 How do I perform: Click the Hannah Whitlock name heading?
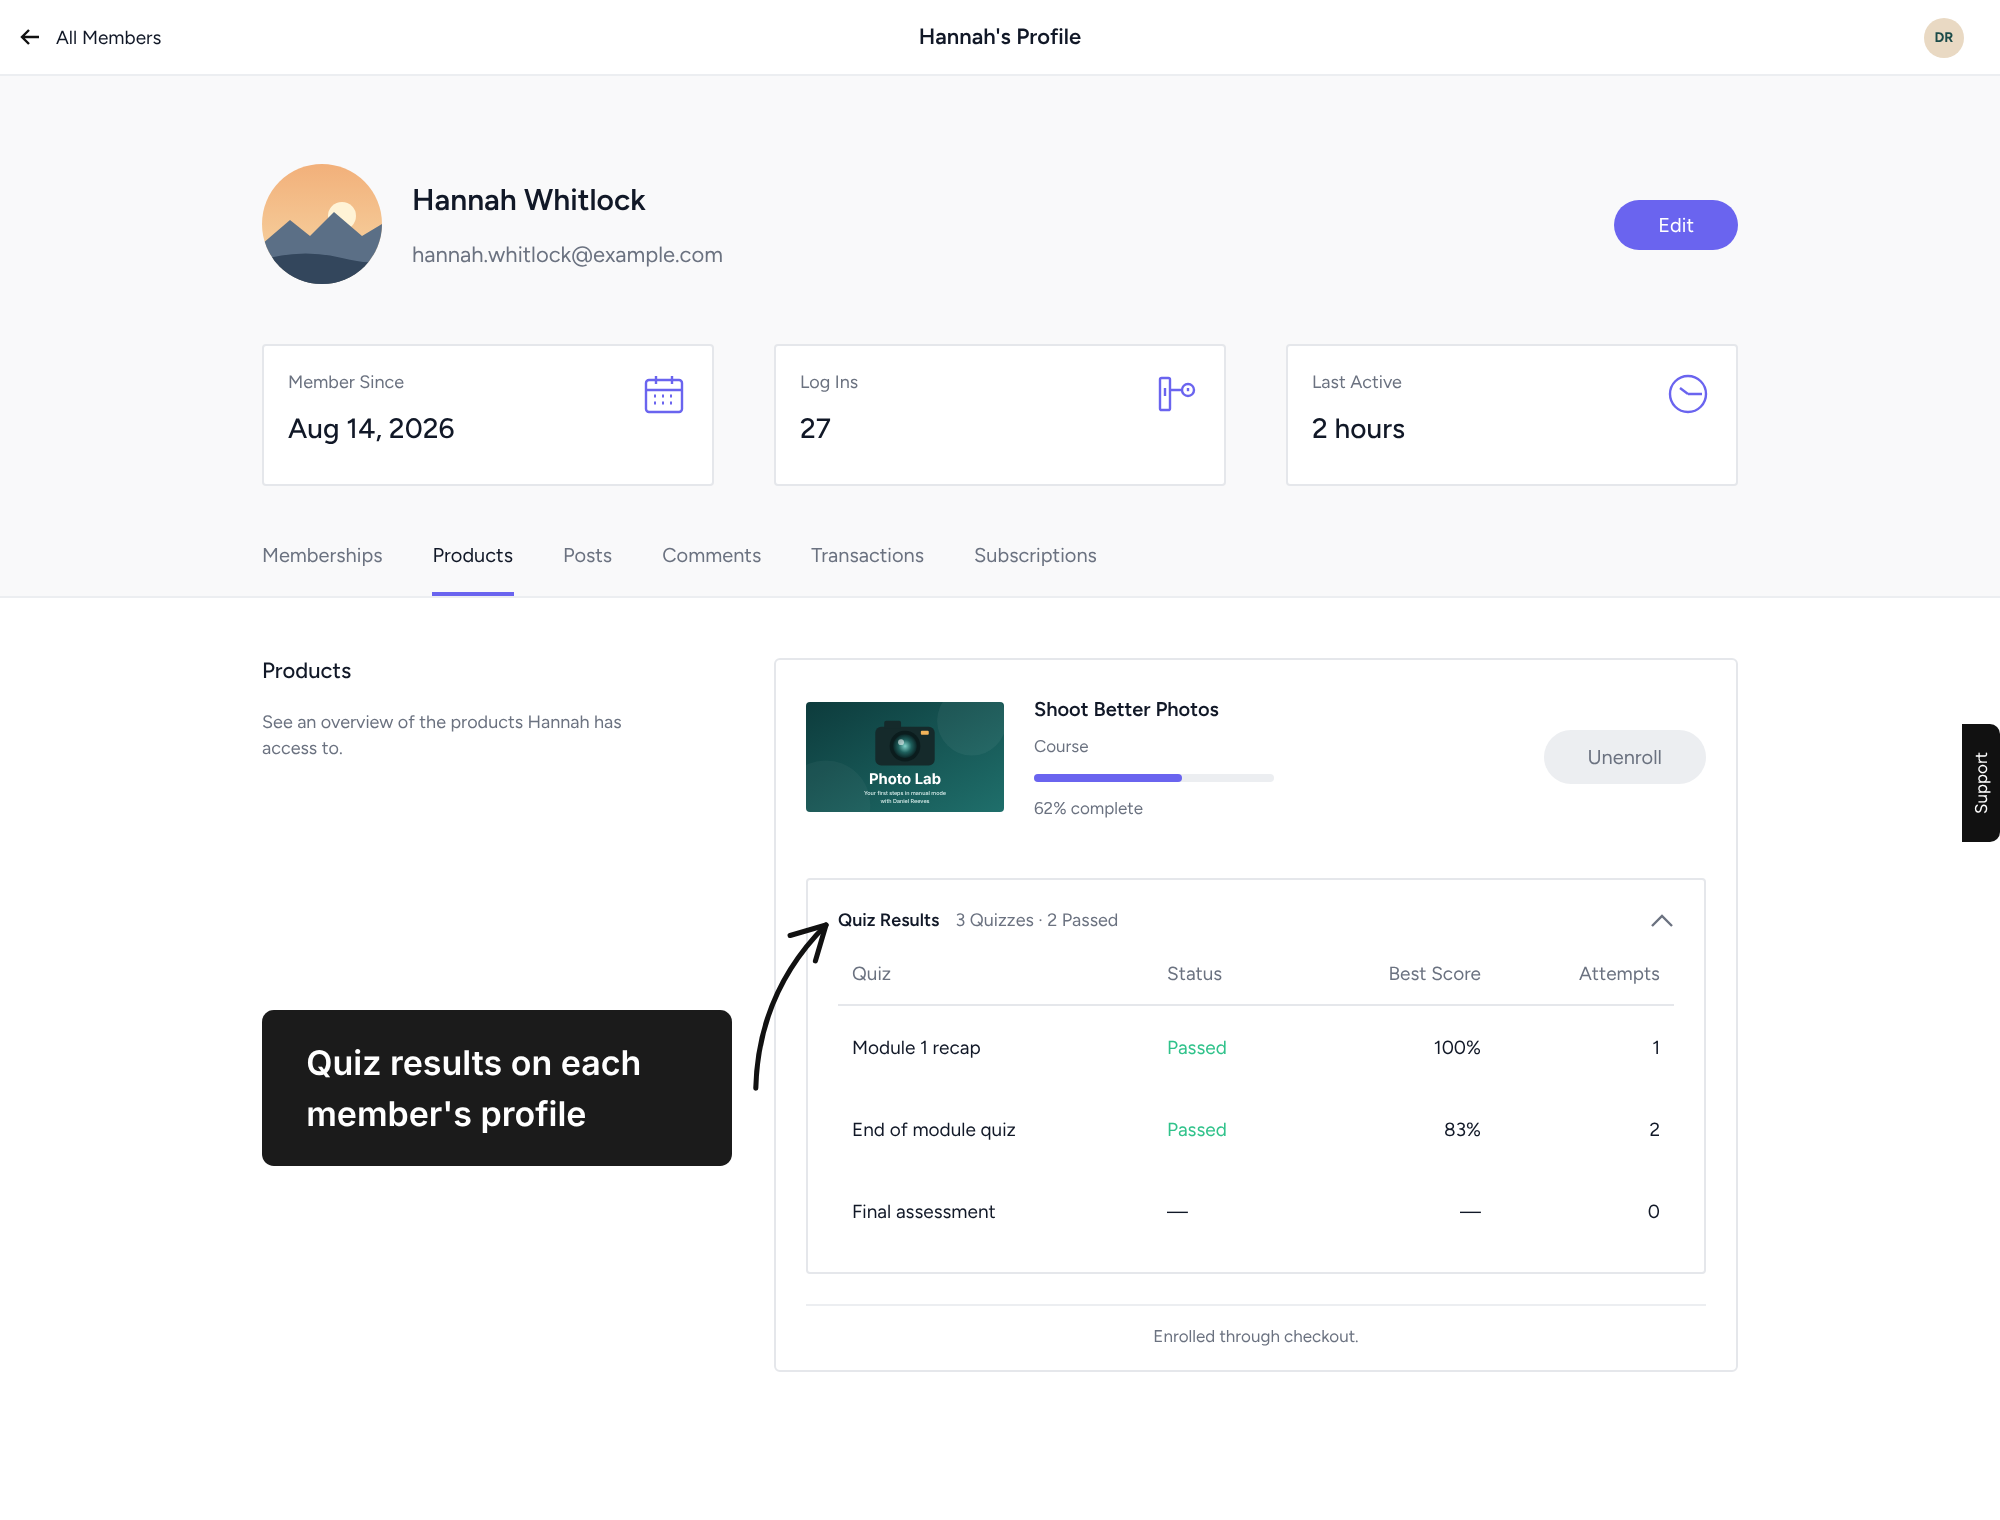528,200
